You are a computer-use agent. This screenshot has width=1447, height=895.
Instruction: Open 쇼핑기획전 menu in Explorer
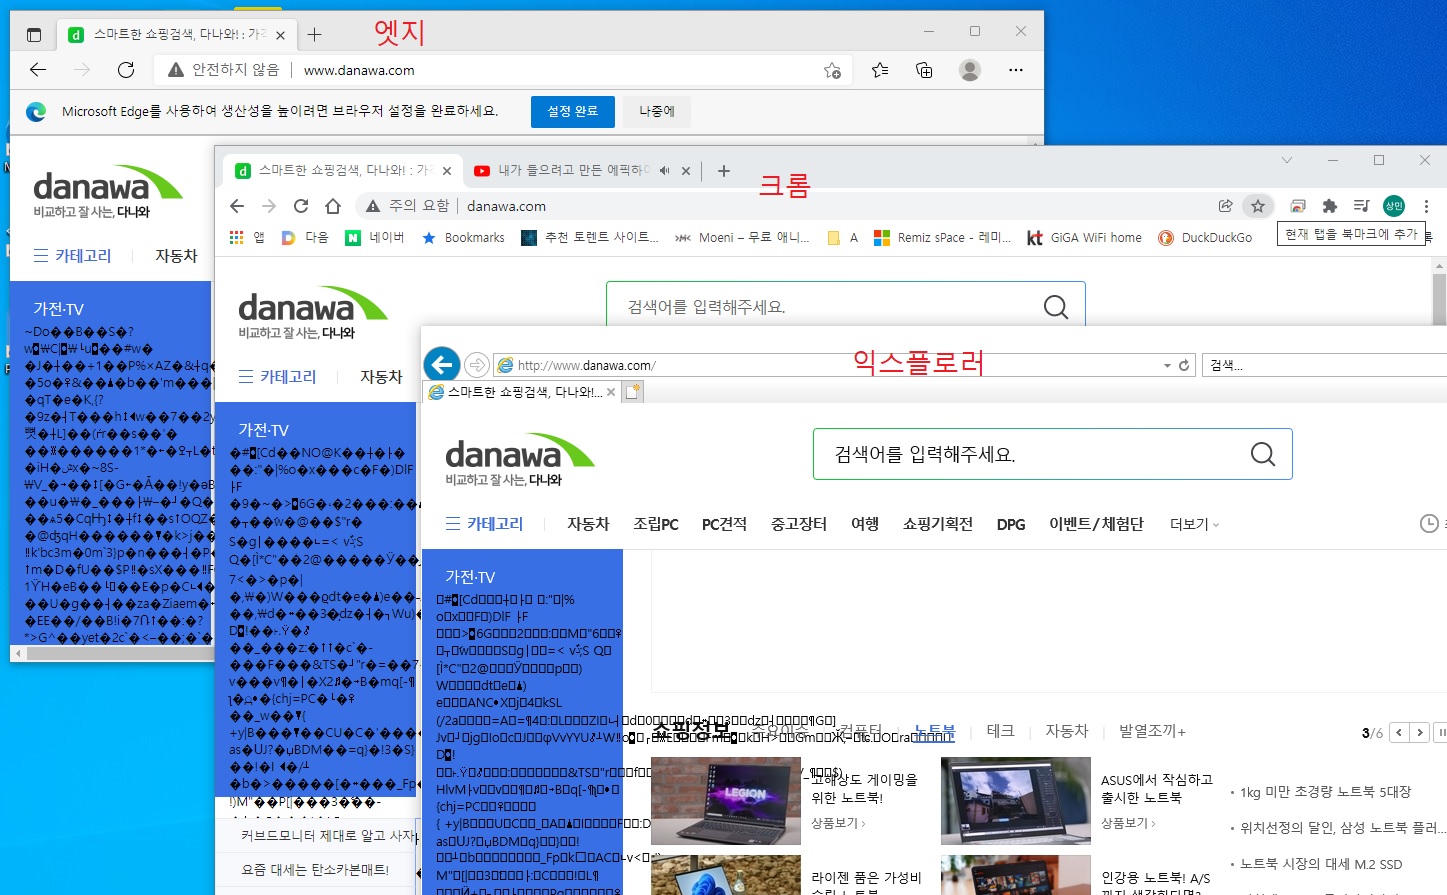point(937,524)
